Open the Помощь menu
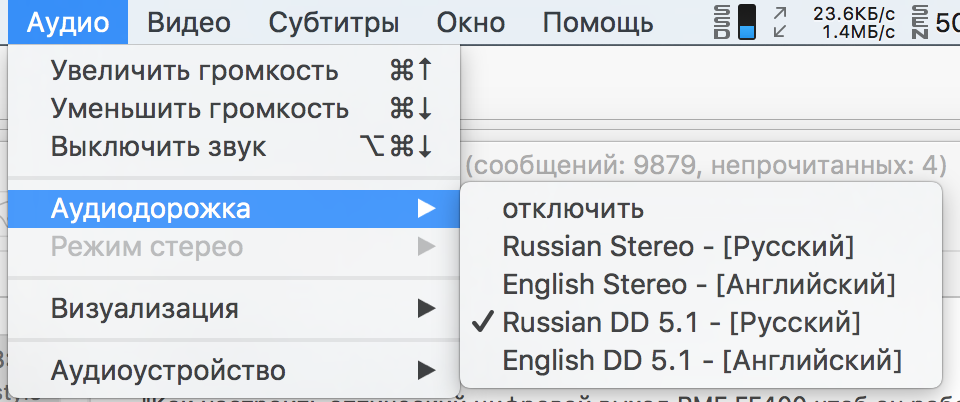 pyautogui.click(x=598, y=22)
